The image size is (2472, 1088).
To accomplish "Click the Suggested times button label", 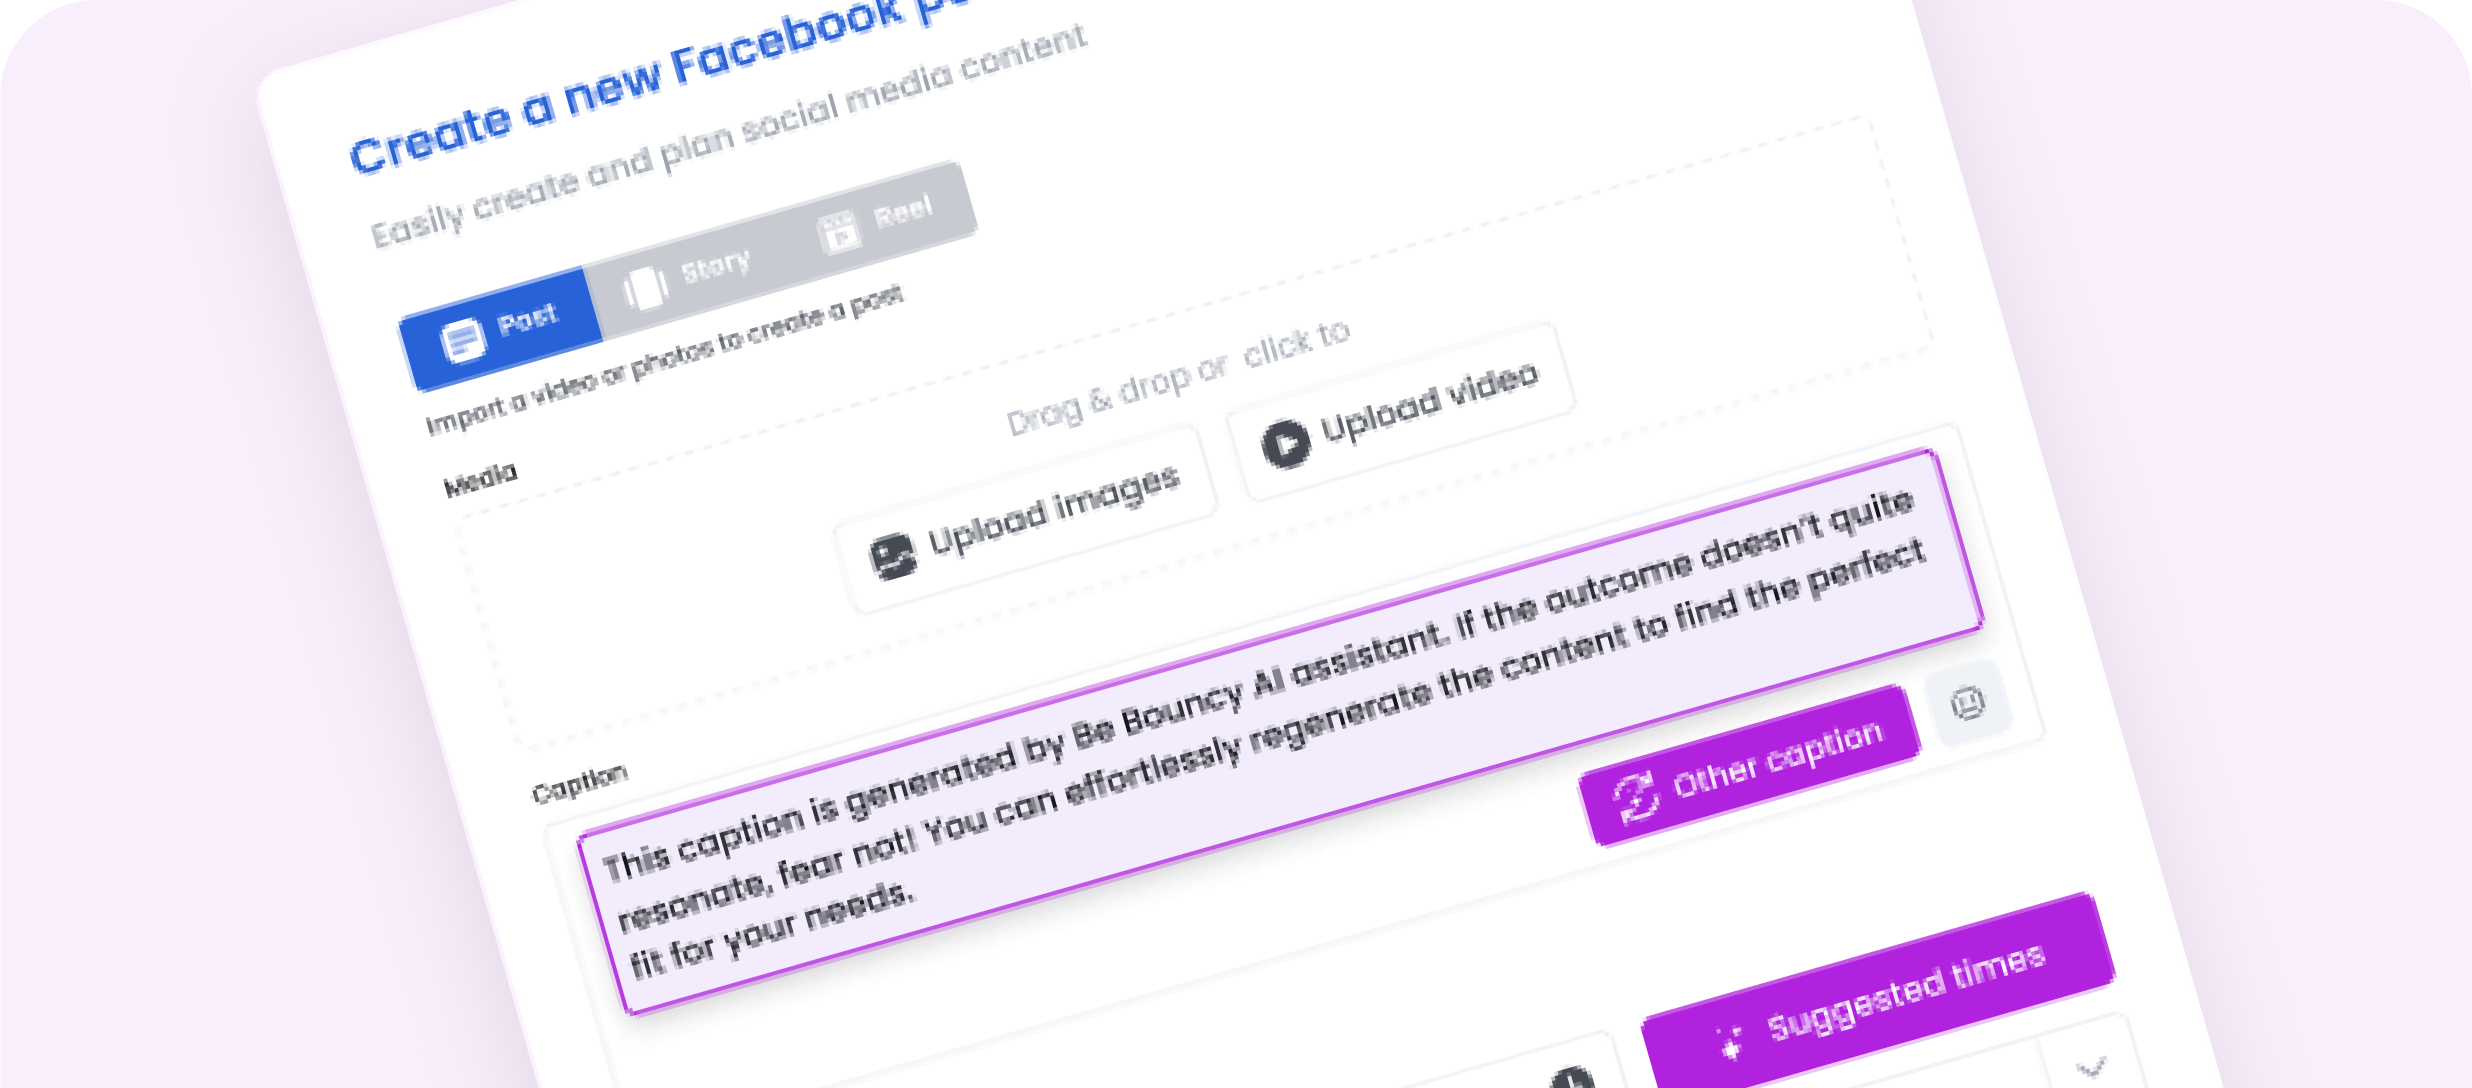I will [1905, 992].
